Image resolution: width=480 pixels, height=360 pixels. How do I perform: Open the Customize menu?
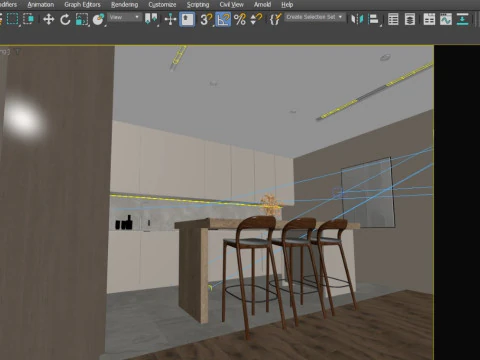point(162,5)
